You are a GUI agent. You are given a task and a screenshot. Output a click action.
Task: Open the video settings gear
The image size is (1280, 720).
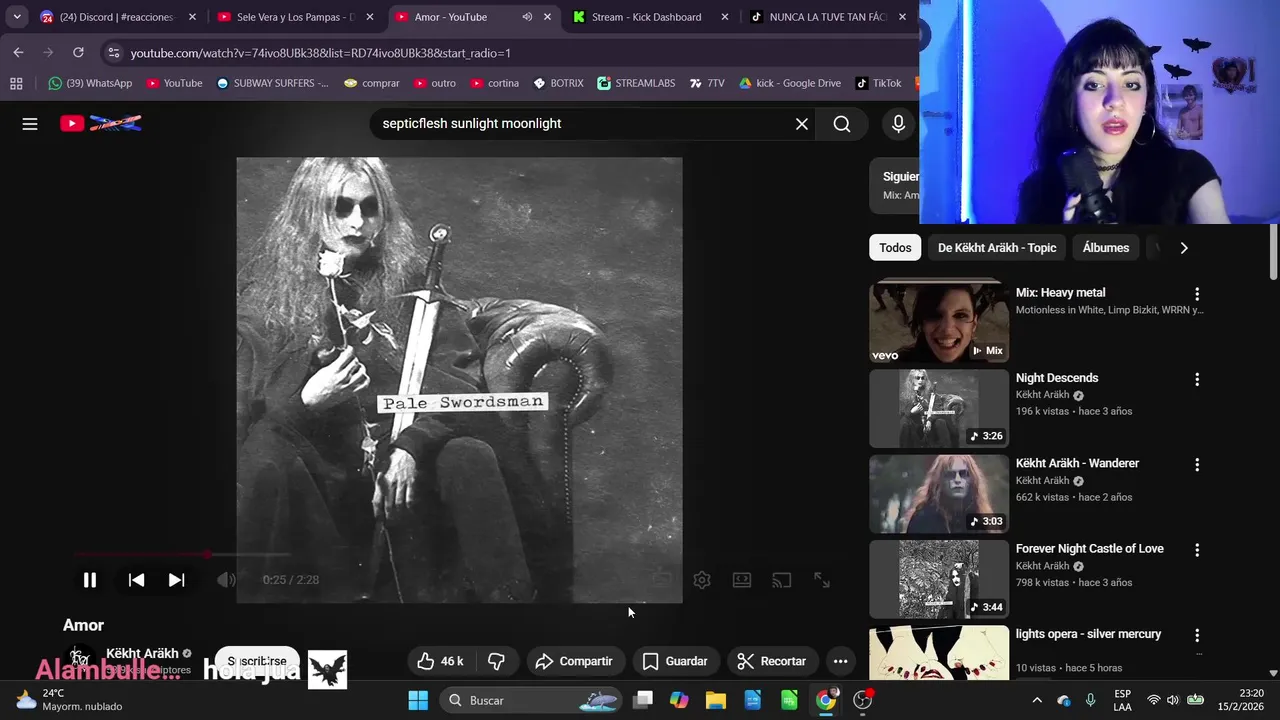tap(702, 580)
